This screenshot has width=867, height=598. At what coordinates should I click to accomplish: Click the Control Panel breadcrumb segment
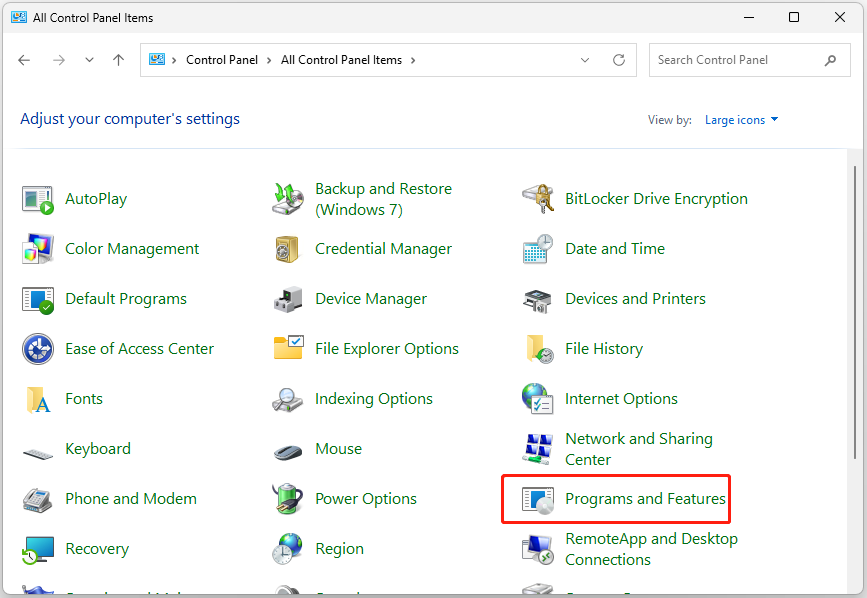coord(222,60)
